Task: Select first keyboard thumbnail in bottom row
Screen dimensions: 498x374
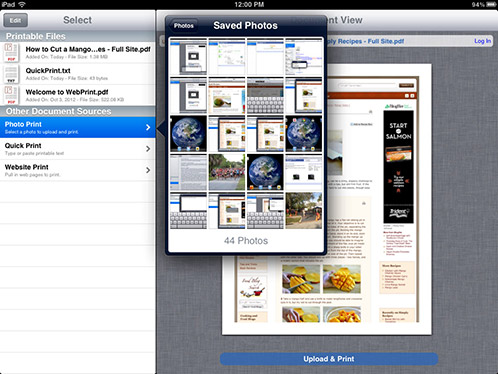Action: [188, 211]
